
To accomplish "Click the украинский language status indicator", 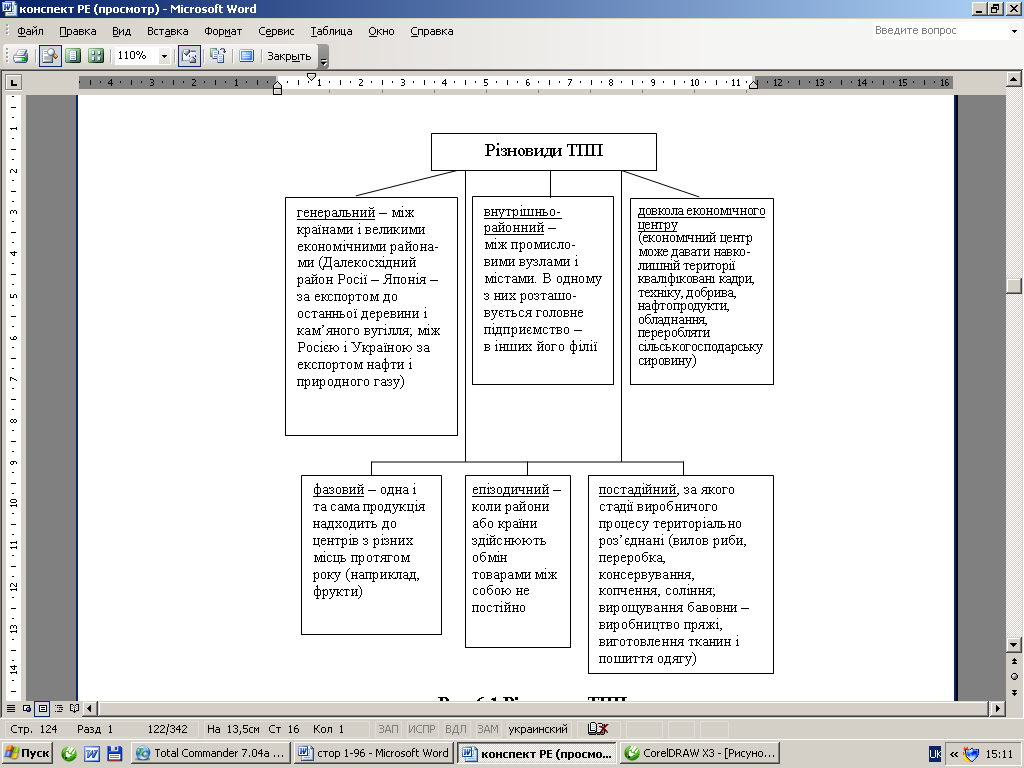I will pos(538,729).
